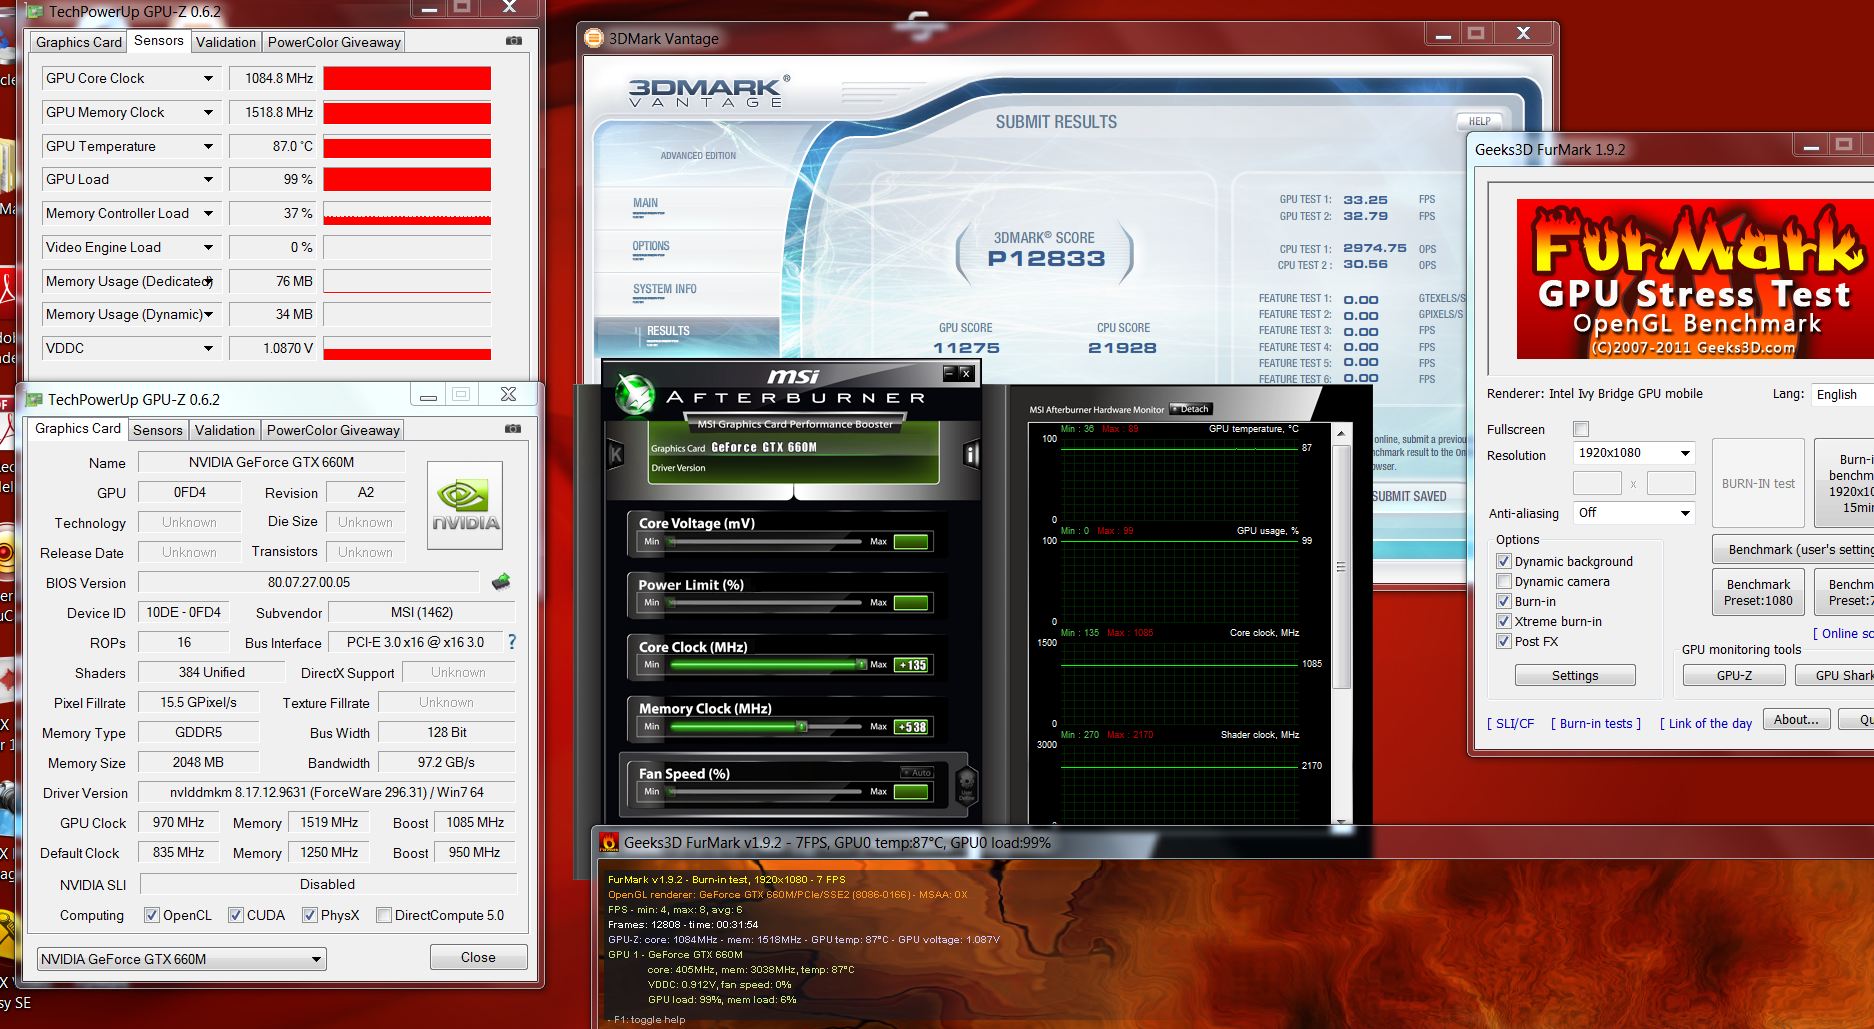Open the Link of the day
1874x1029 pixels.
(x=1706, y=724)
